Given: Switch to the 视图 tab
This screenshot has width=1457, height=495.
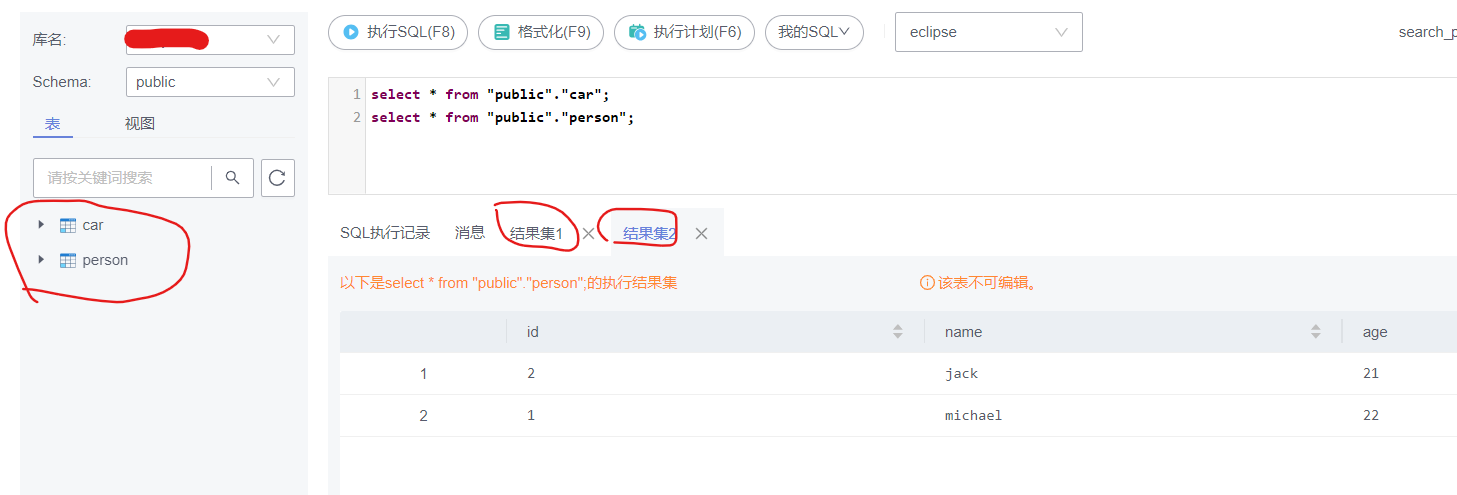Looking at the screenshot, I should point(140,124).
